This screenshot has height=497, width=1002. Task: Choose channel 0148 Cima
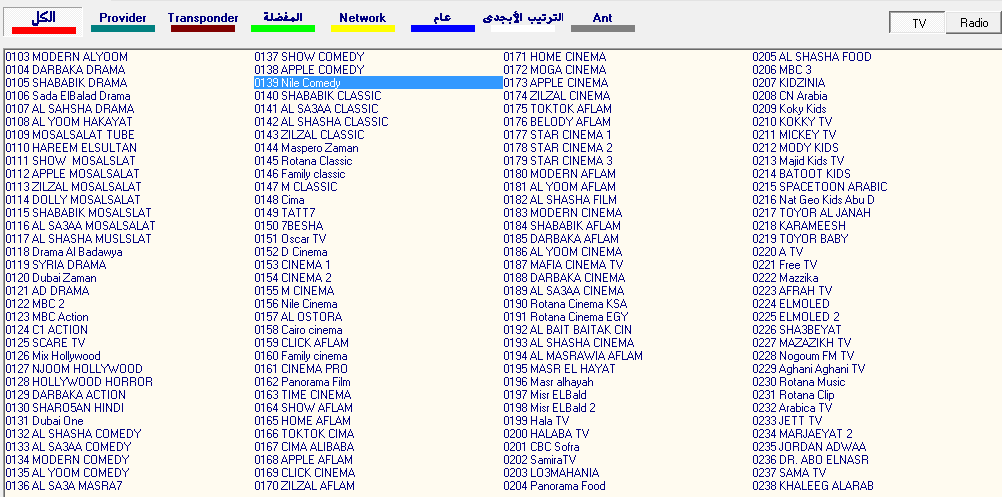point(279,200)
